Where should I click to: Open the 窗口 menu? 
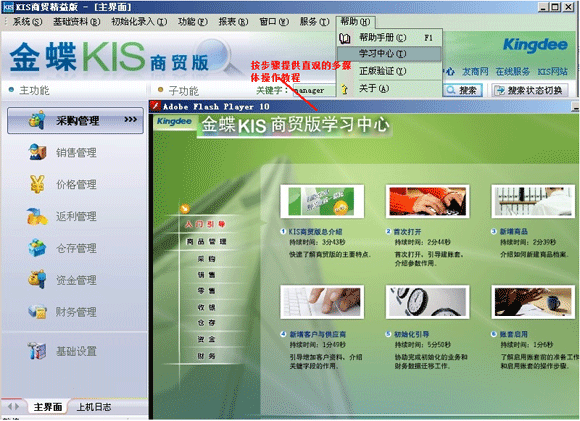click(274, 22)
